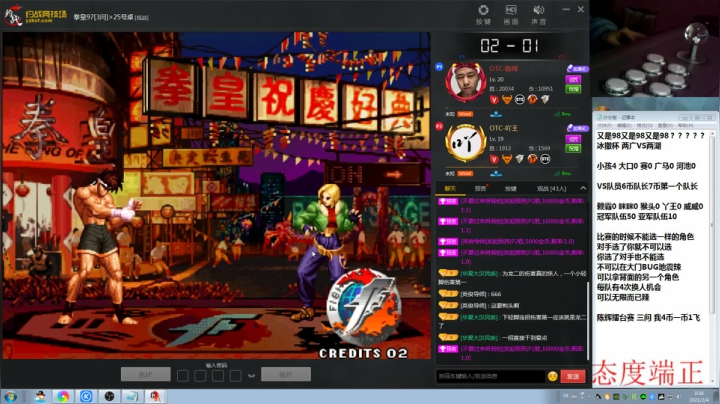Click the green ping indicator for OTC-吖王
Viewport: 720px width, 404px height.
pyautogui.click(x=562, y=174)
